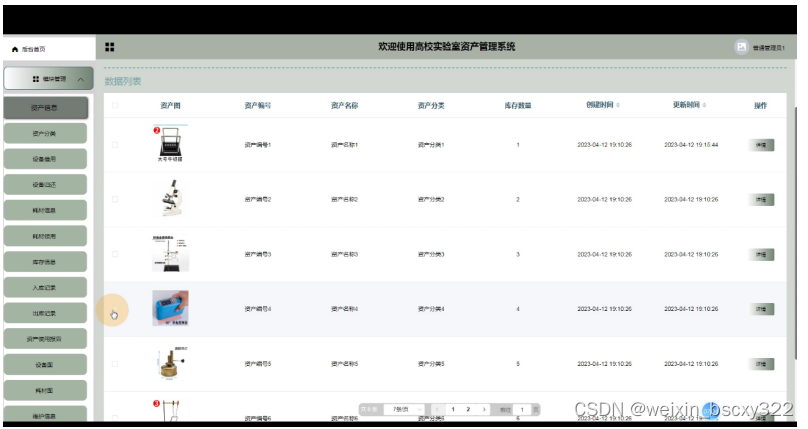The height and width of the screenshot is (429, 808).
Task: Tick the checkbox for the 资产编号3 row
Action: [x=115, y=254]
